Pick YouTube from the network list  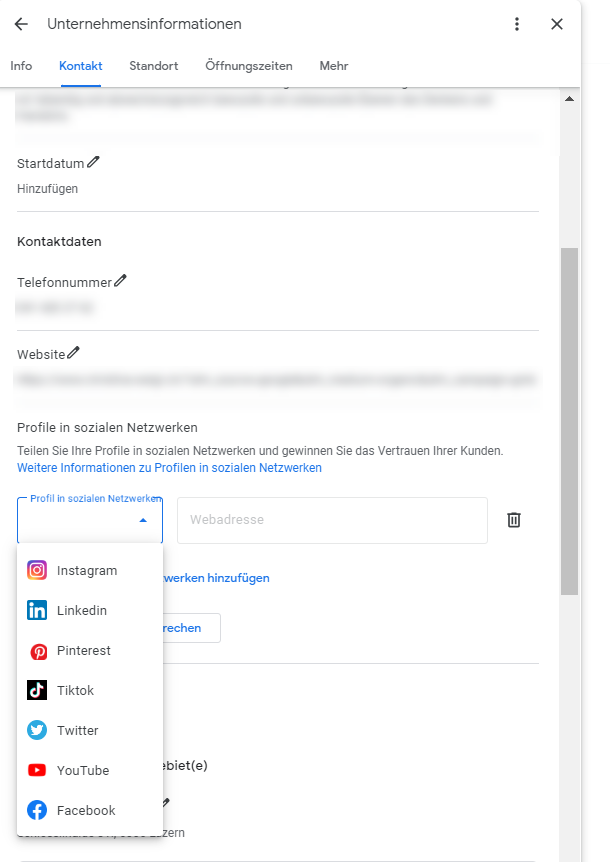click(x=90, y=771)
